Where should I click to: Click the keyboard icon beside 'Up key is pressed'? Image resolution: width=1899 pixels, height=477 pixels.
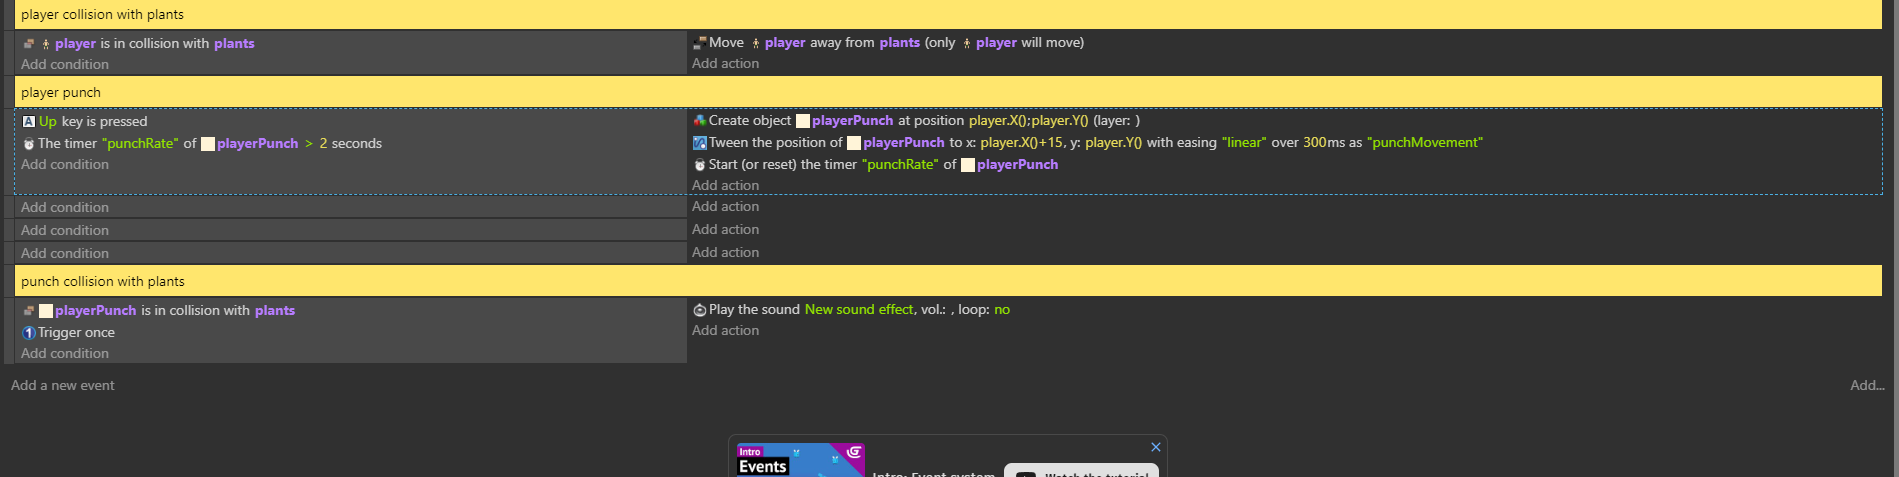point(29,122)
